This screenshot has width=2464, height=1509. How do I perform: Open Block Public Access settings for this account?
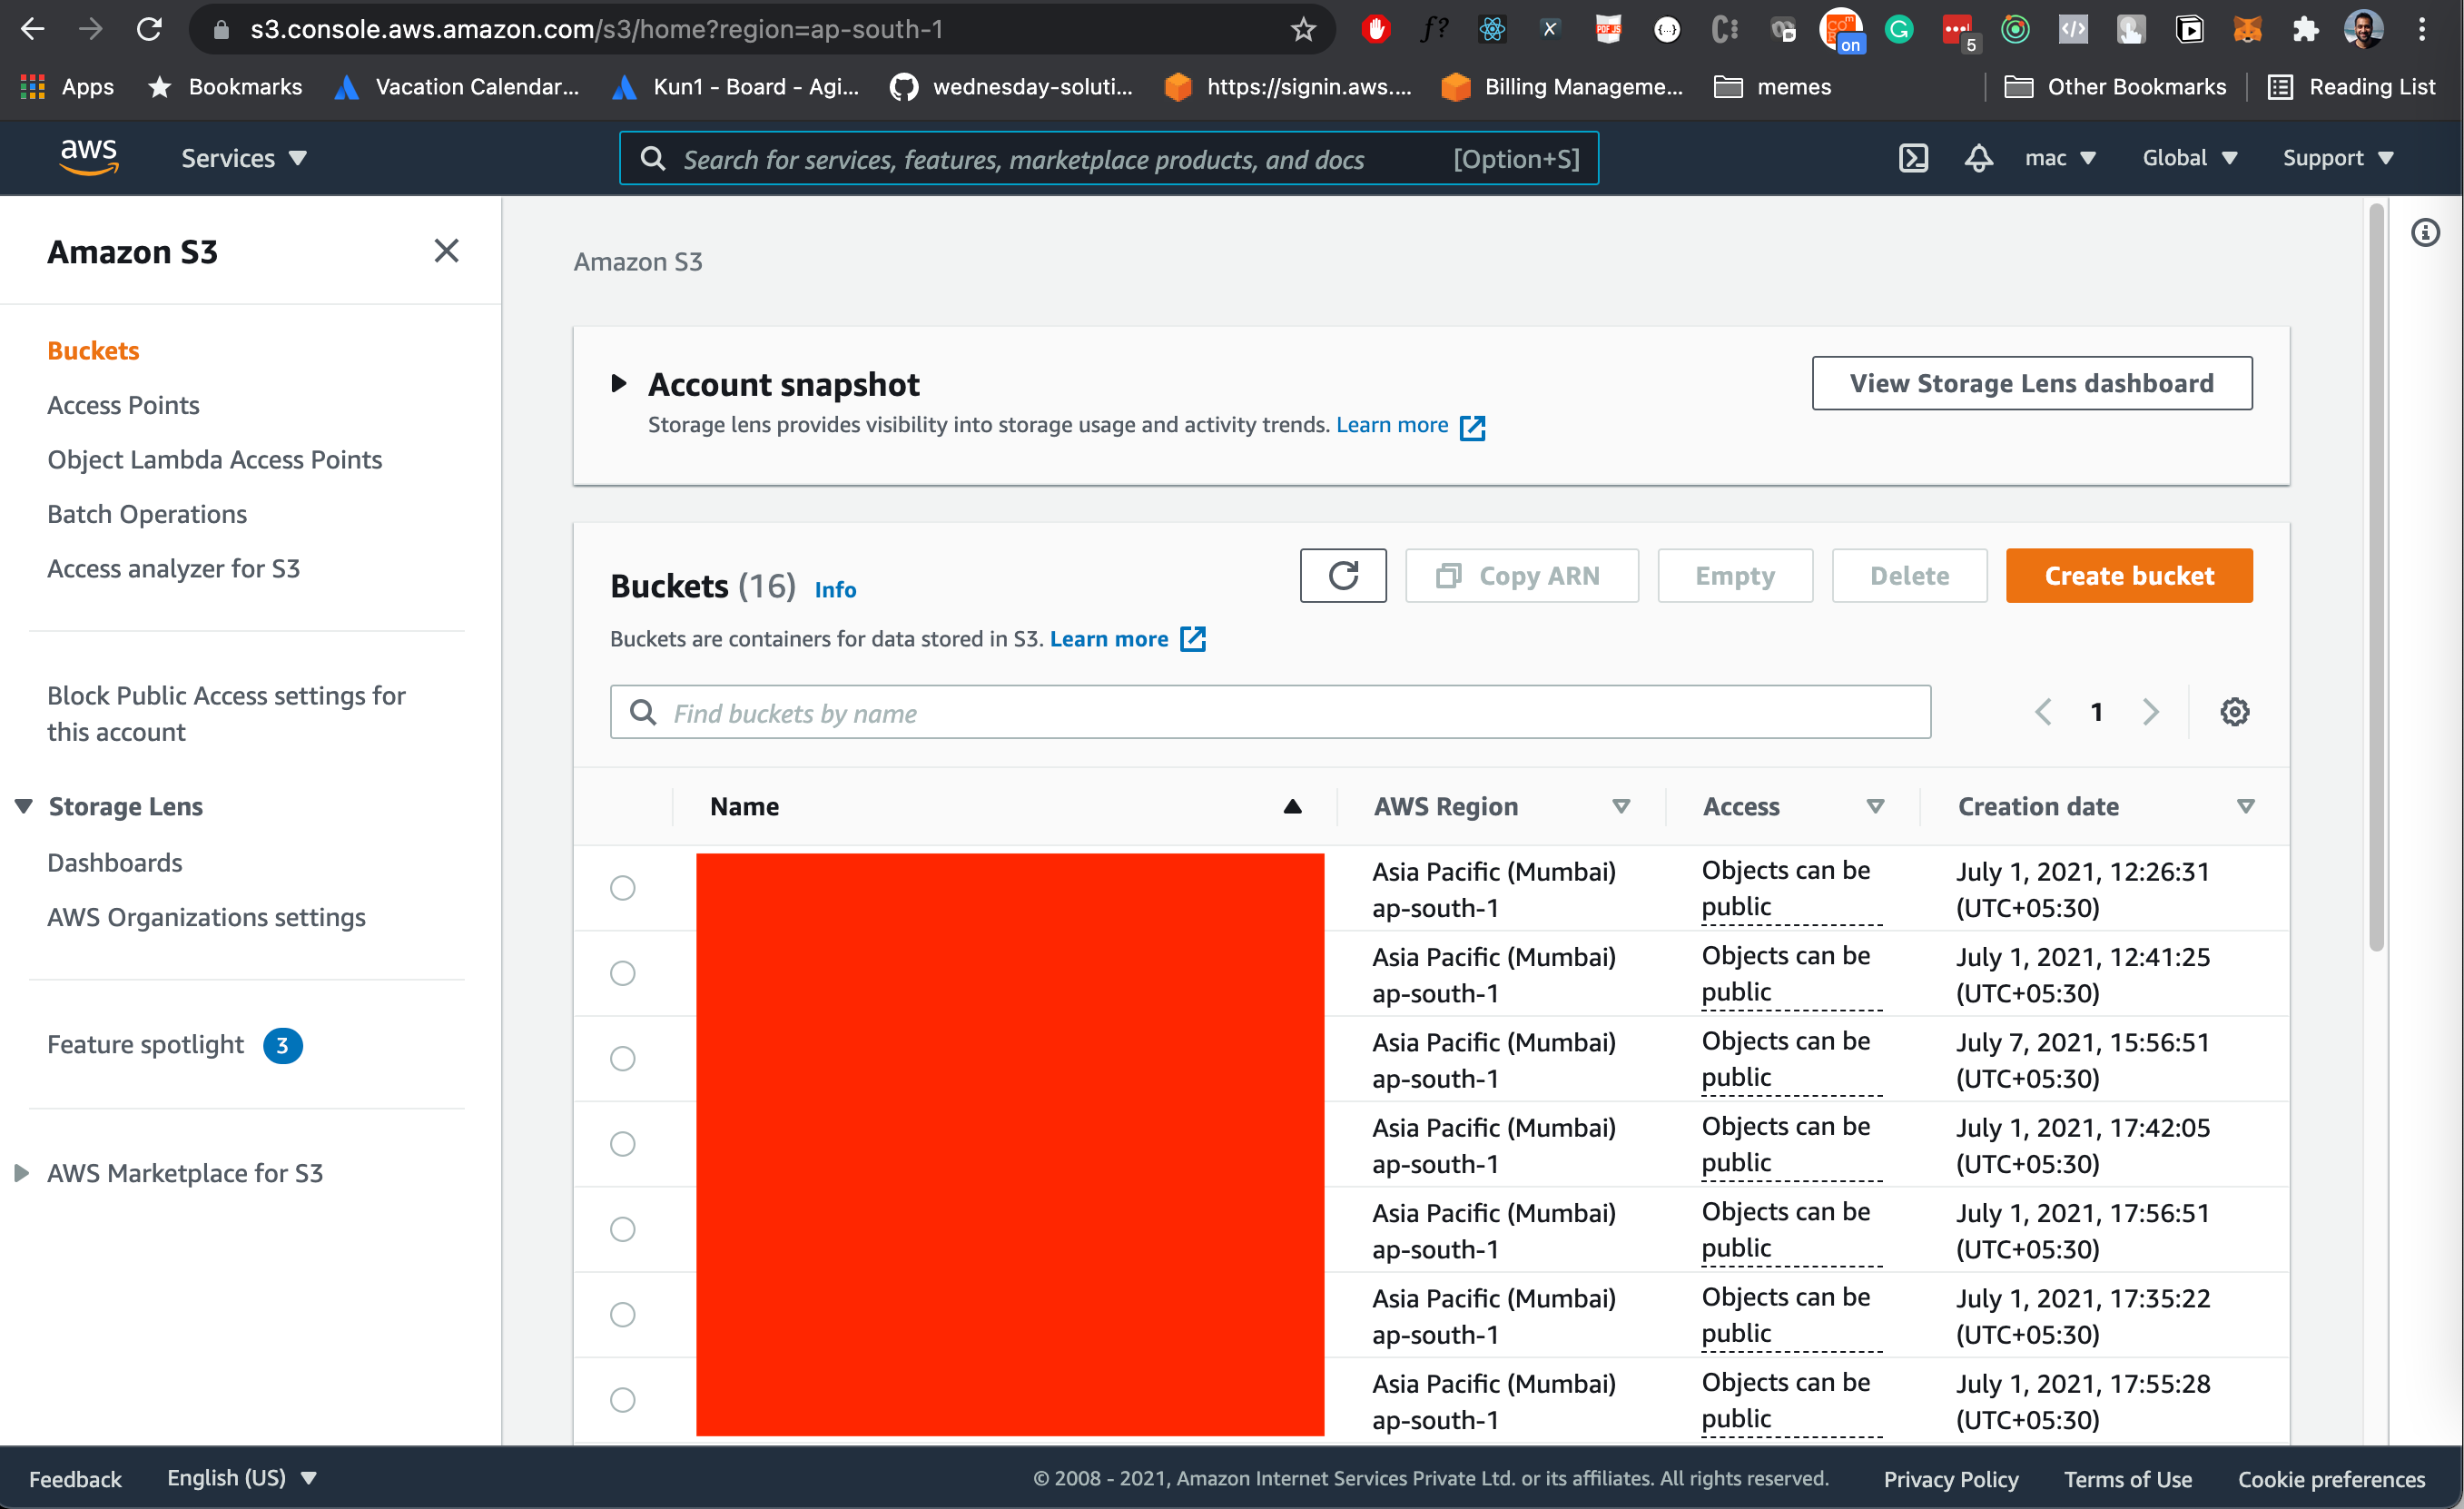click(226, 713)
